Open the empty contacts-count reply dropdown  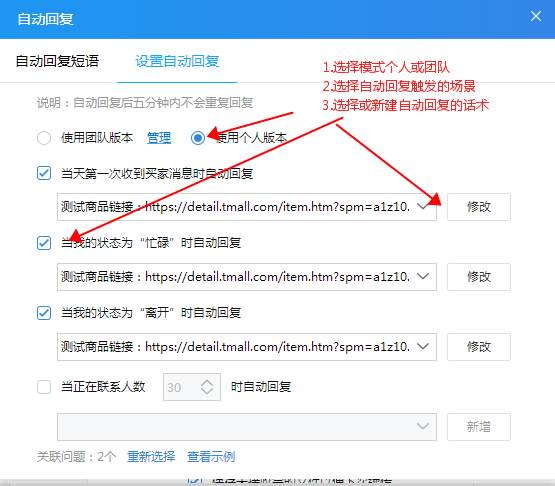247,427
